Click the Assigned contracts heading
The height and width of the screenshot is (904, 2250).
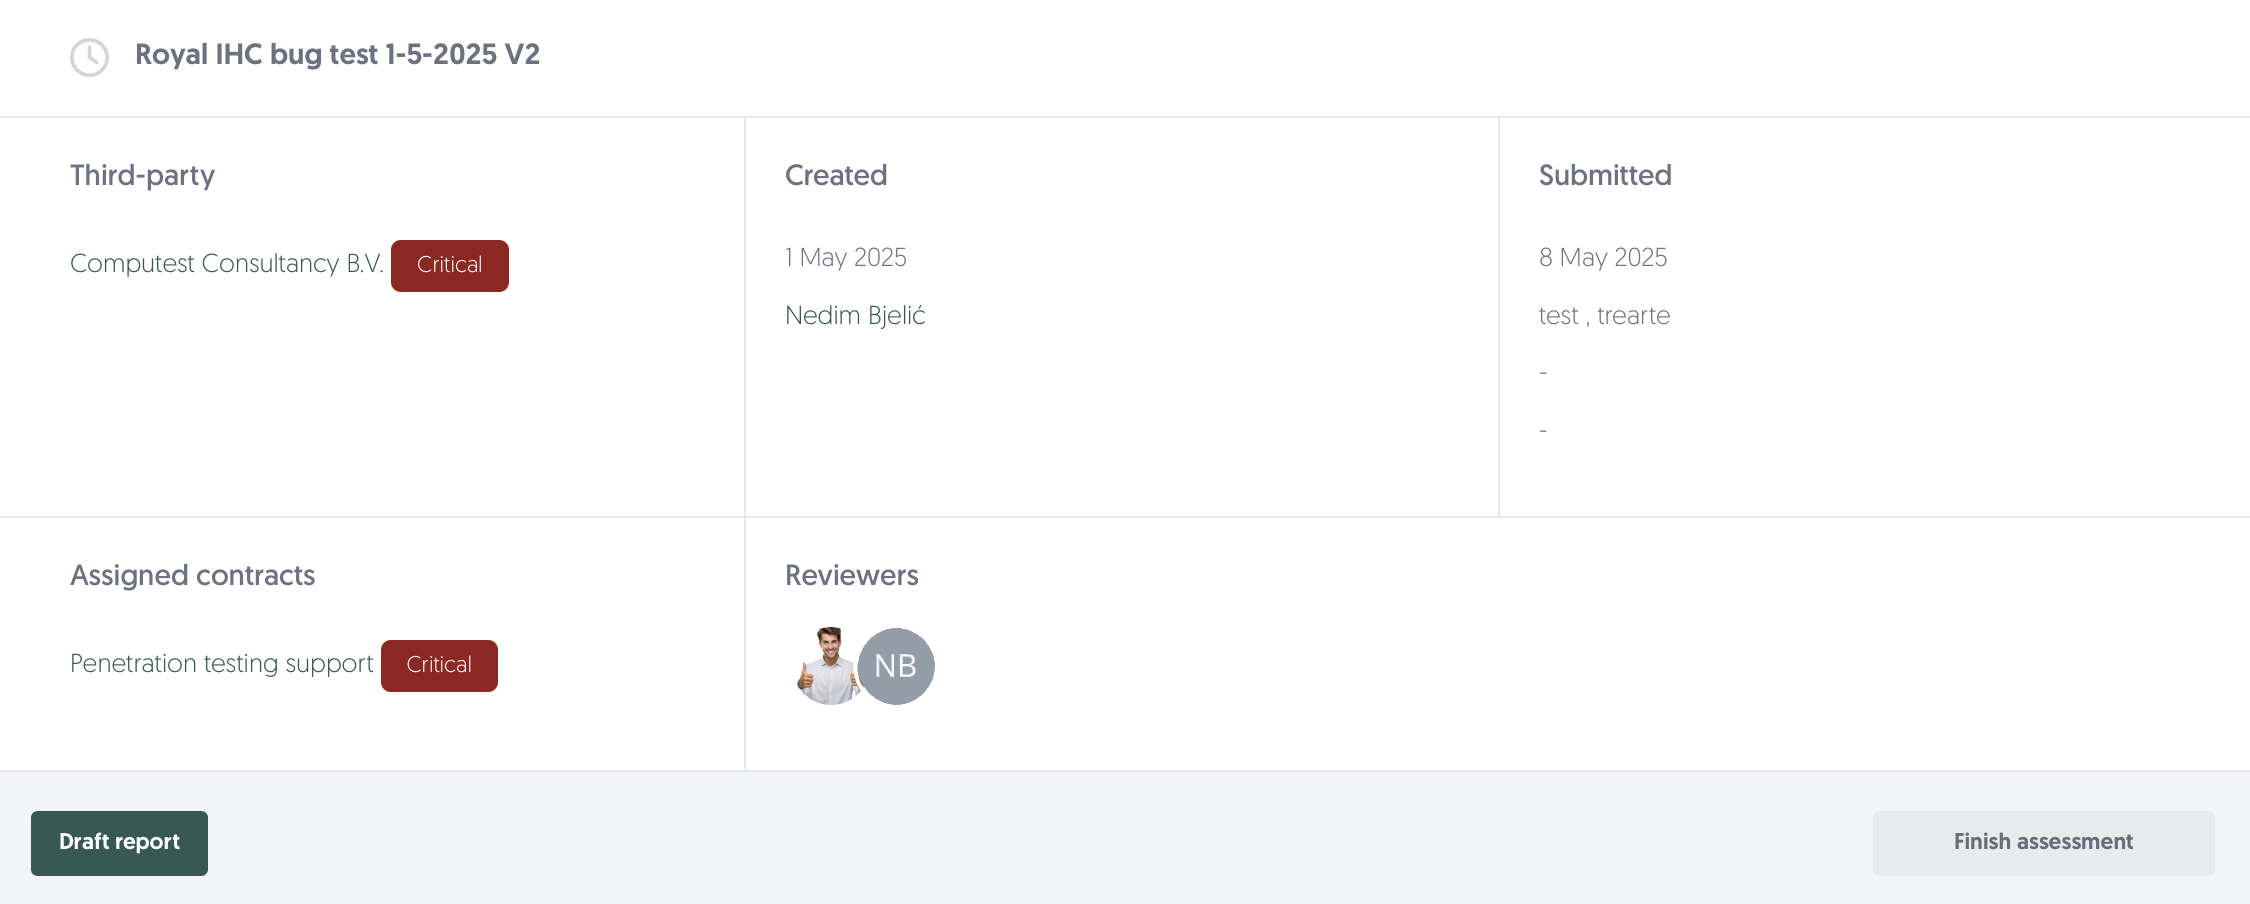pos(192,576)
